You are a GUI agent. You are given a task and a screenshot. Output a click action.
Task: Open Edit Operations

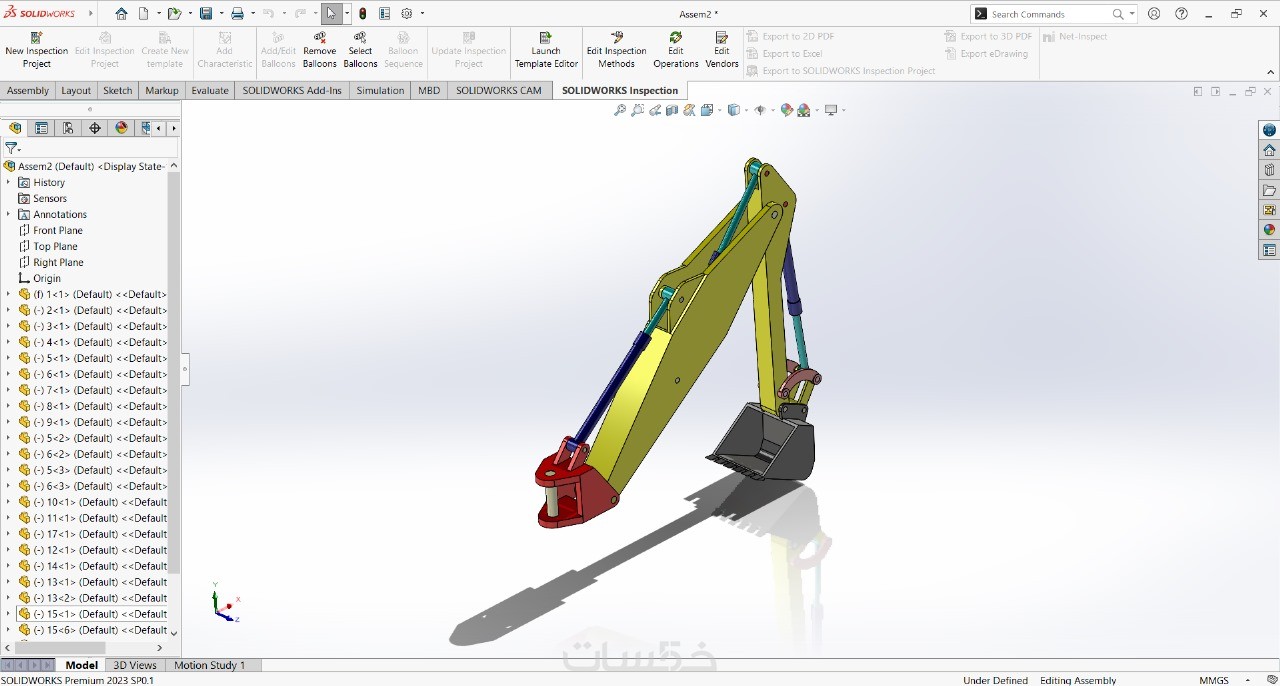tap(676, 50)
